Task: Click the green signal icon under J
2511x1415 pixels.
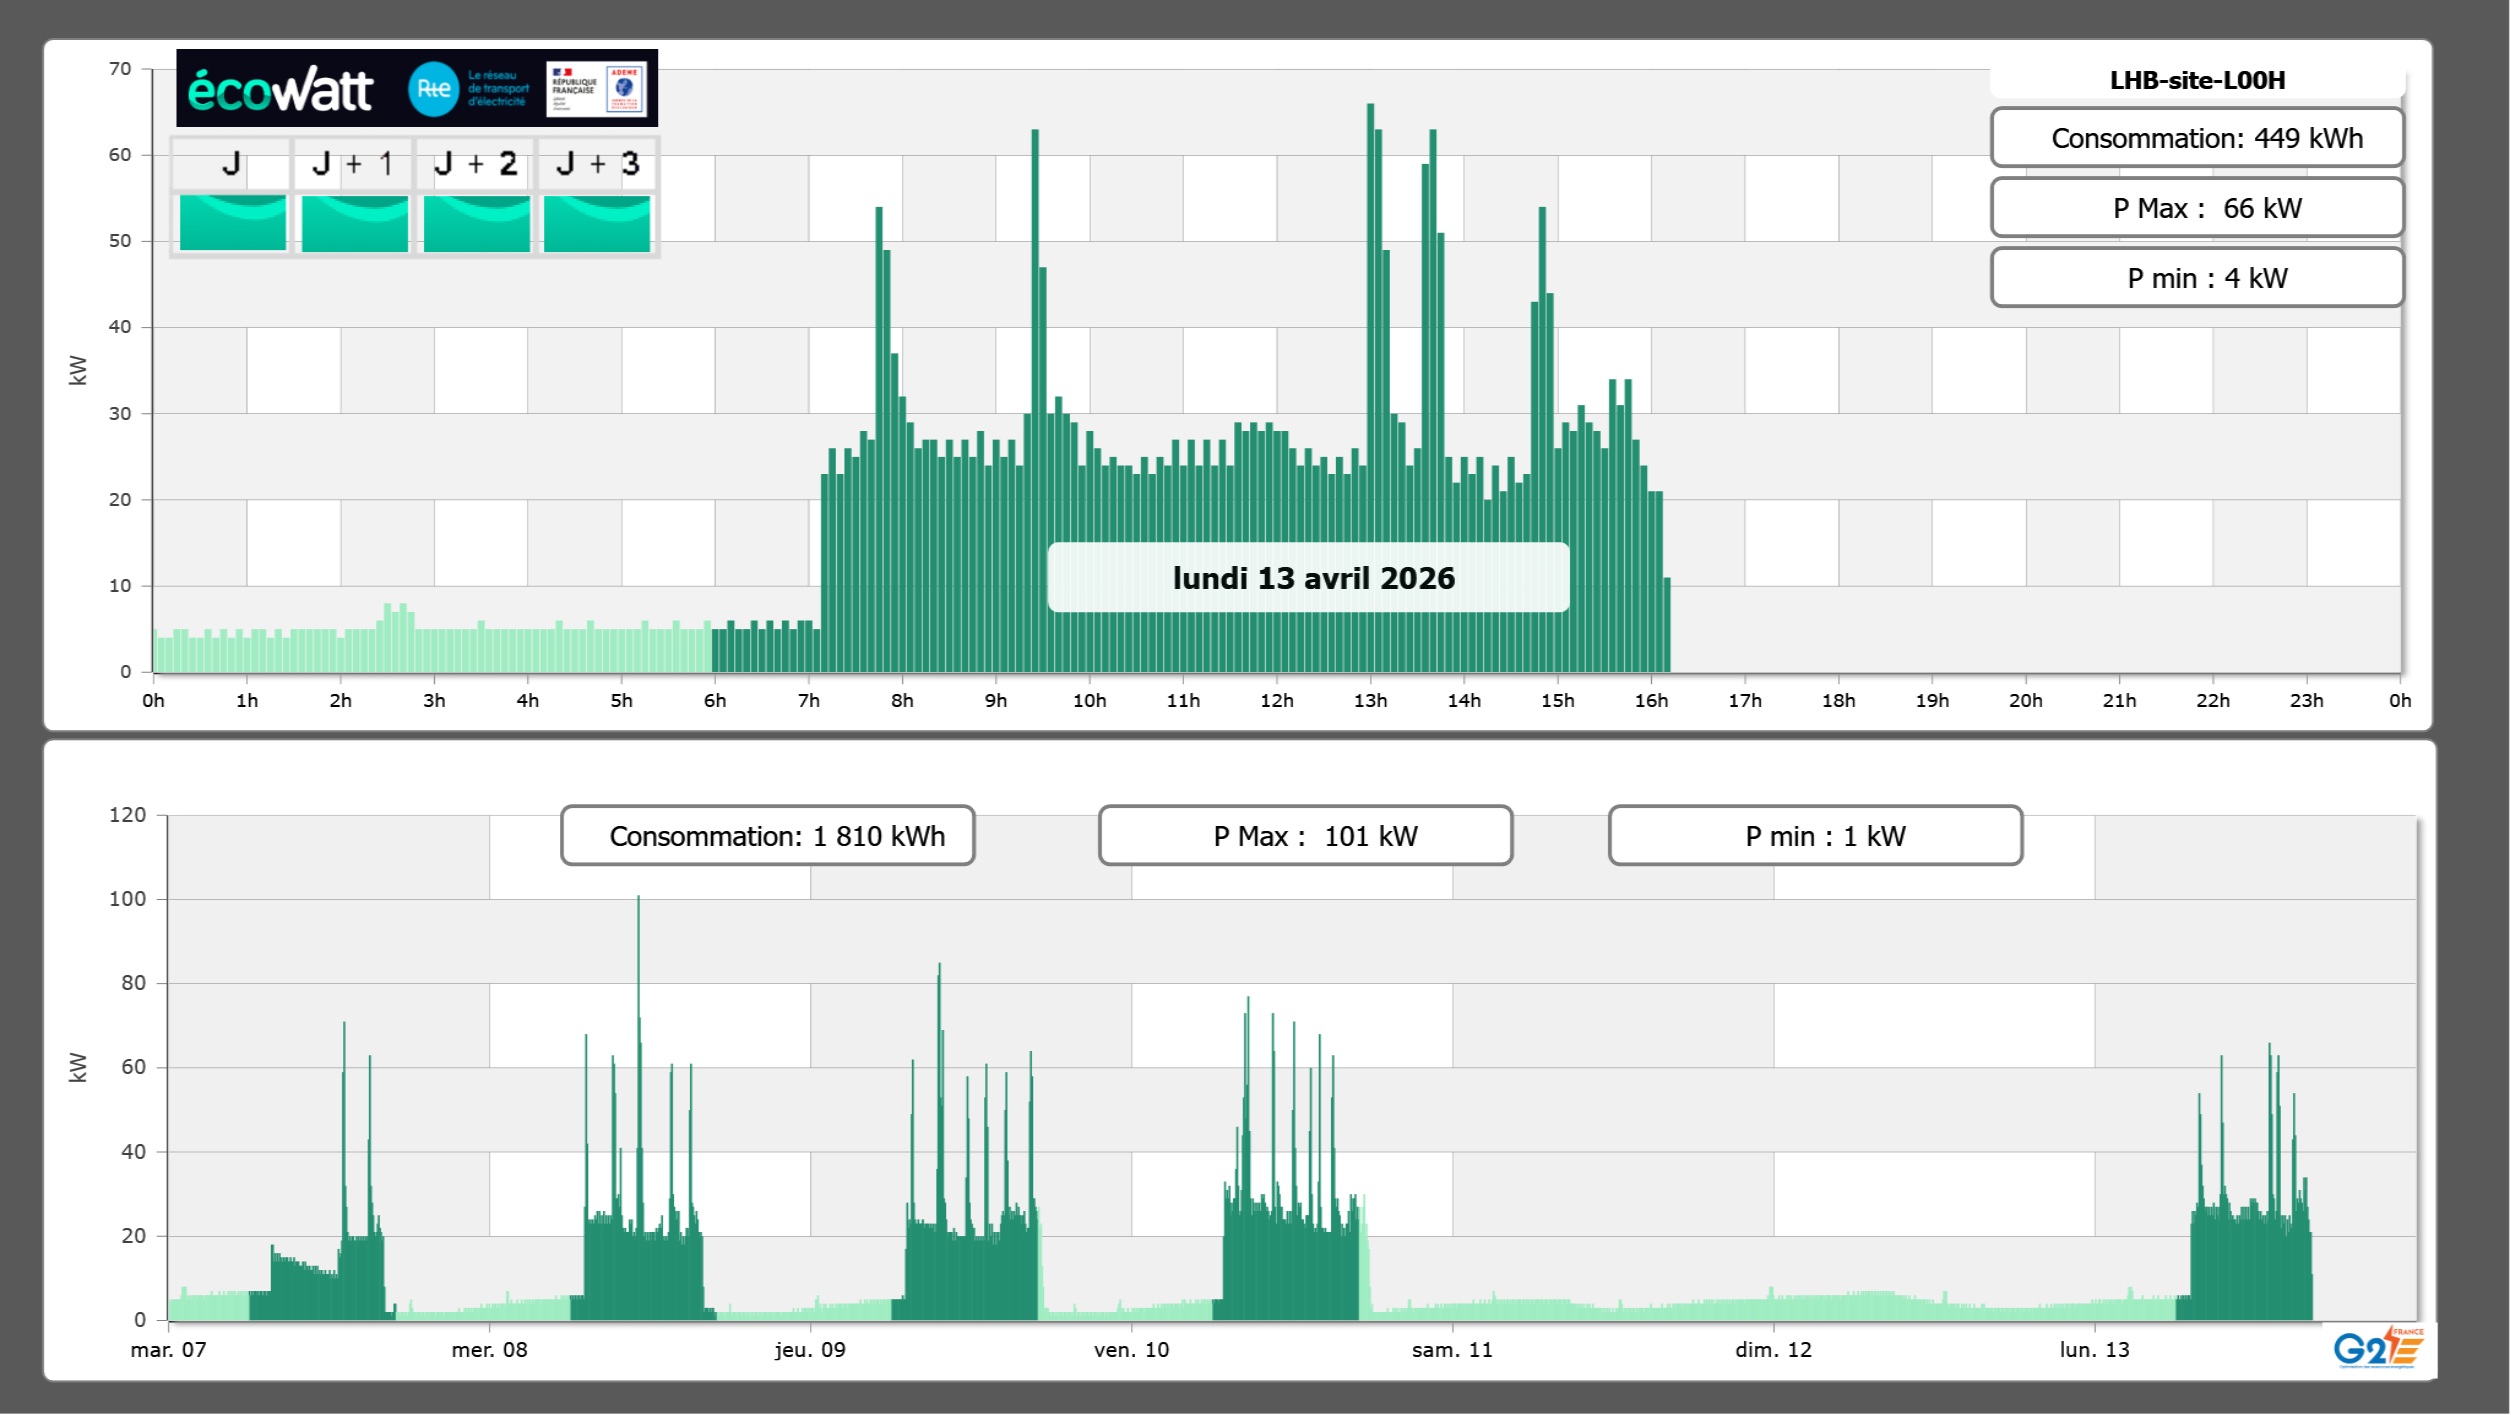Action: point(233,222)
